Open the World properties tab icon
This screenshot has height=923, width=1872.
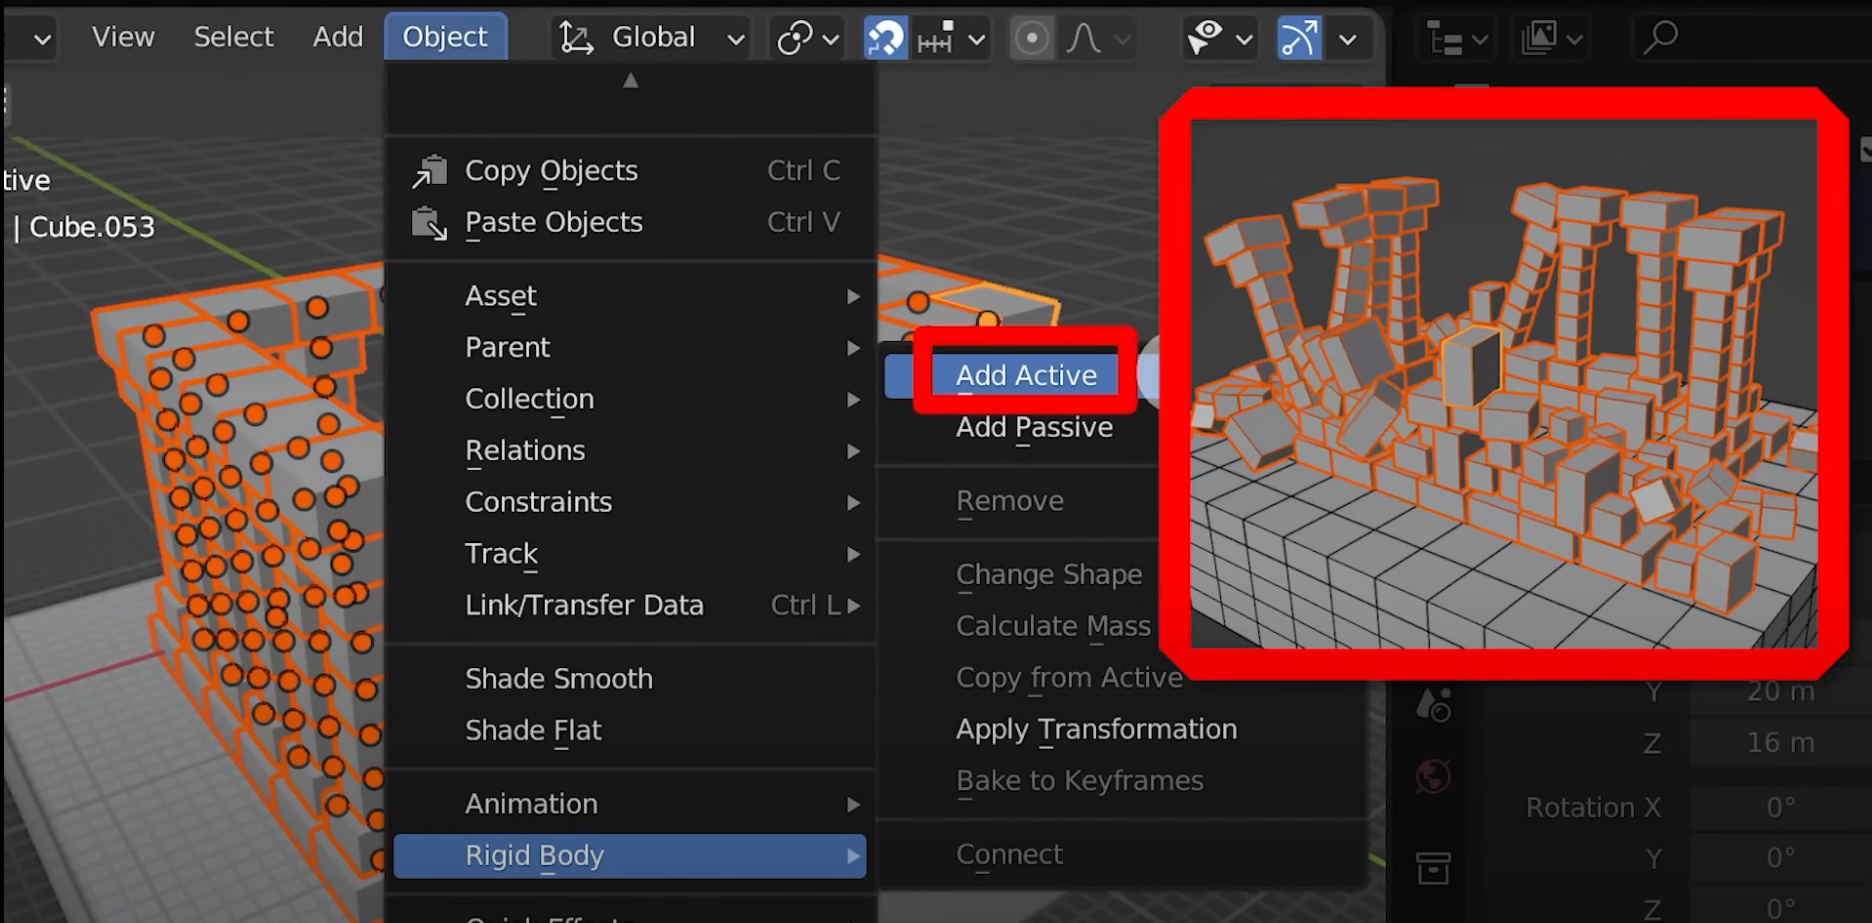[x=1433, y=776]
